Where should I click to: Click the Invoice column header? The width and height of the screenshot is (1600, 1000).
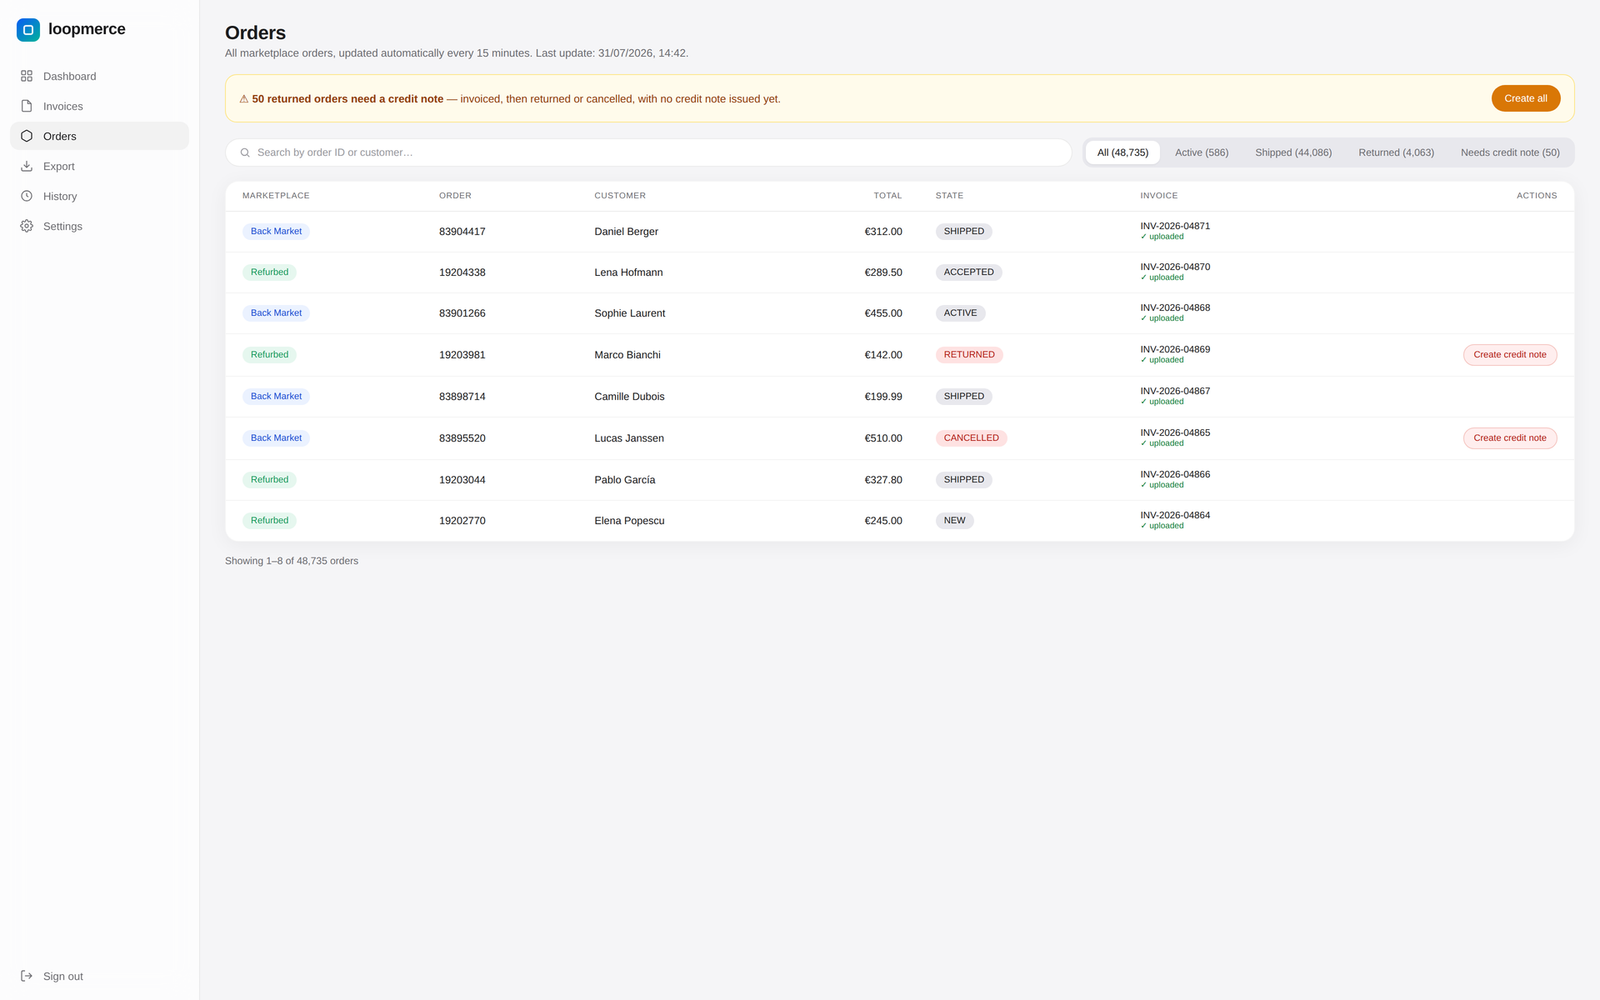[1159, 196]
